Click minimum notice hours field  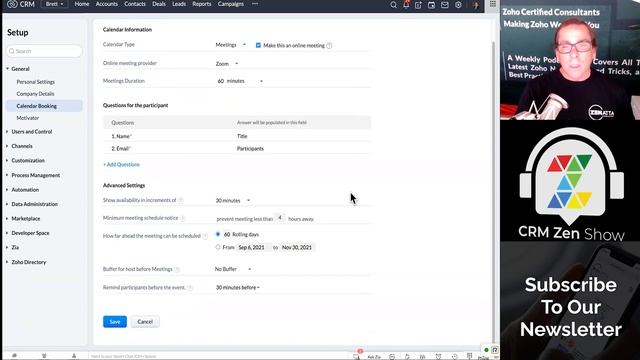pos(280,218)
